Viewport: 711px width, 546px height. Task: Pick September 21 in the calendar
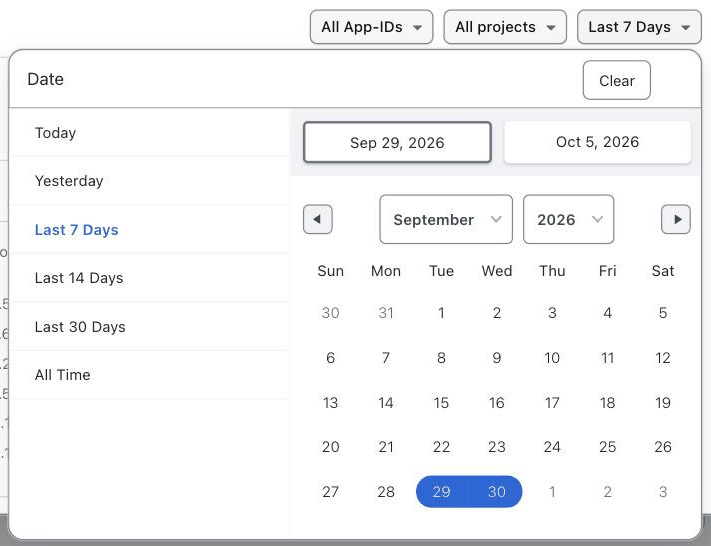386,447
